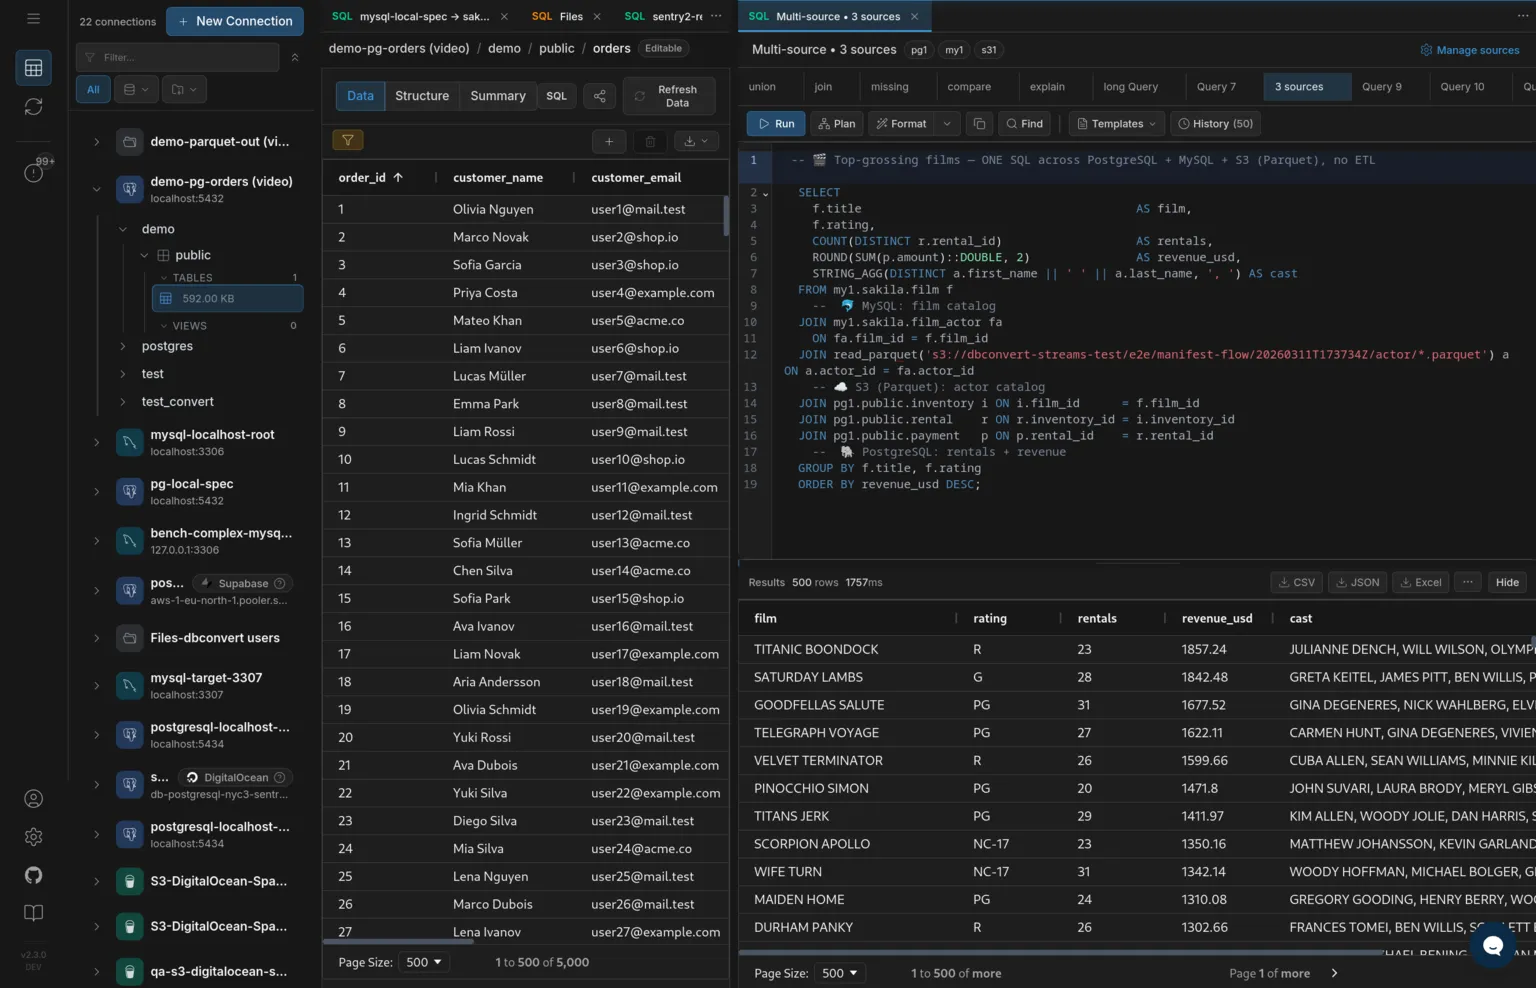Click the copy query icon in editor toolbar
Screen dimensions: 1536x988
coord(979,124)
